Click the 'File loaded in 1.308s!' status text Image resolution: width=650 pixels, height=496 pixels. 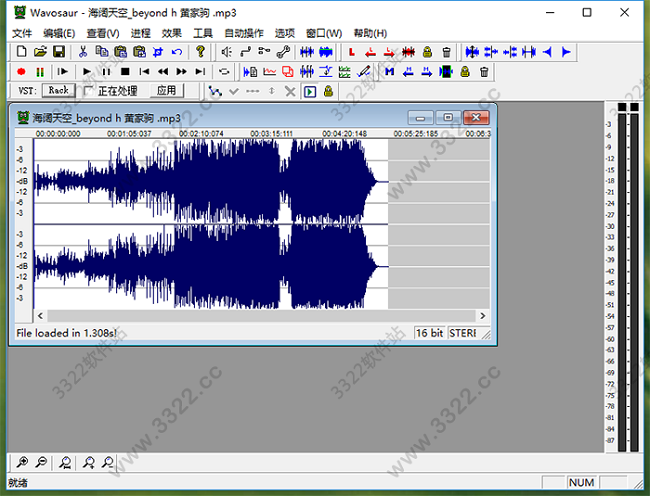point(66,333)
